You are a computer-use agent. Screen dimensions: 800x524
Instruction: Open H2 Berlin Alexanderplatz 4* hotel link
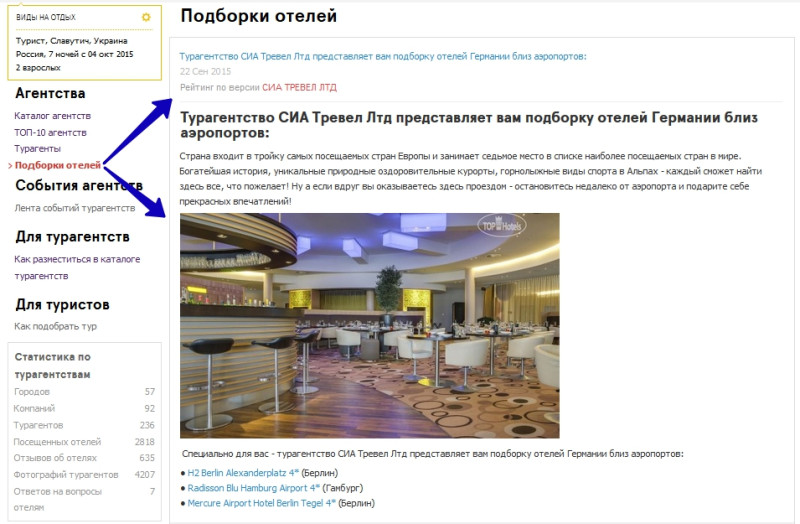[243, 473]
